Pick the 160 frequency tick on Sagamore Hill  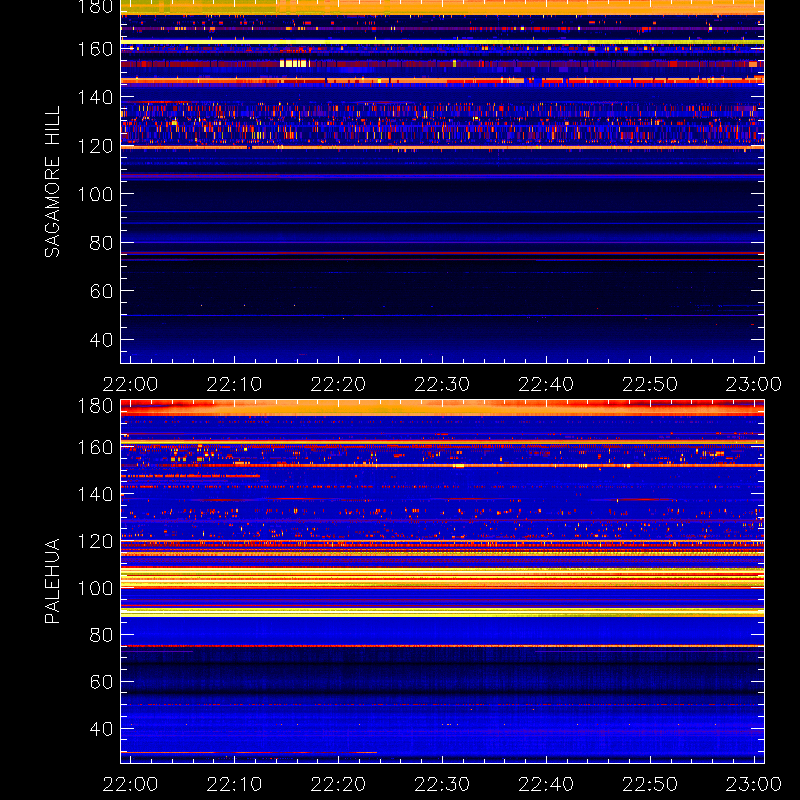(95, 49)
